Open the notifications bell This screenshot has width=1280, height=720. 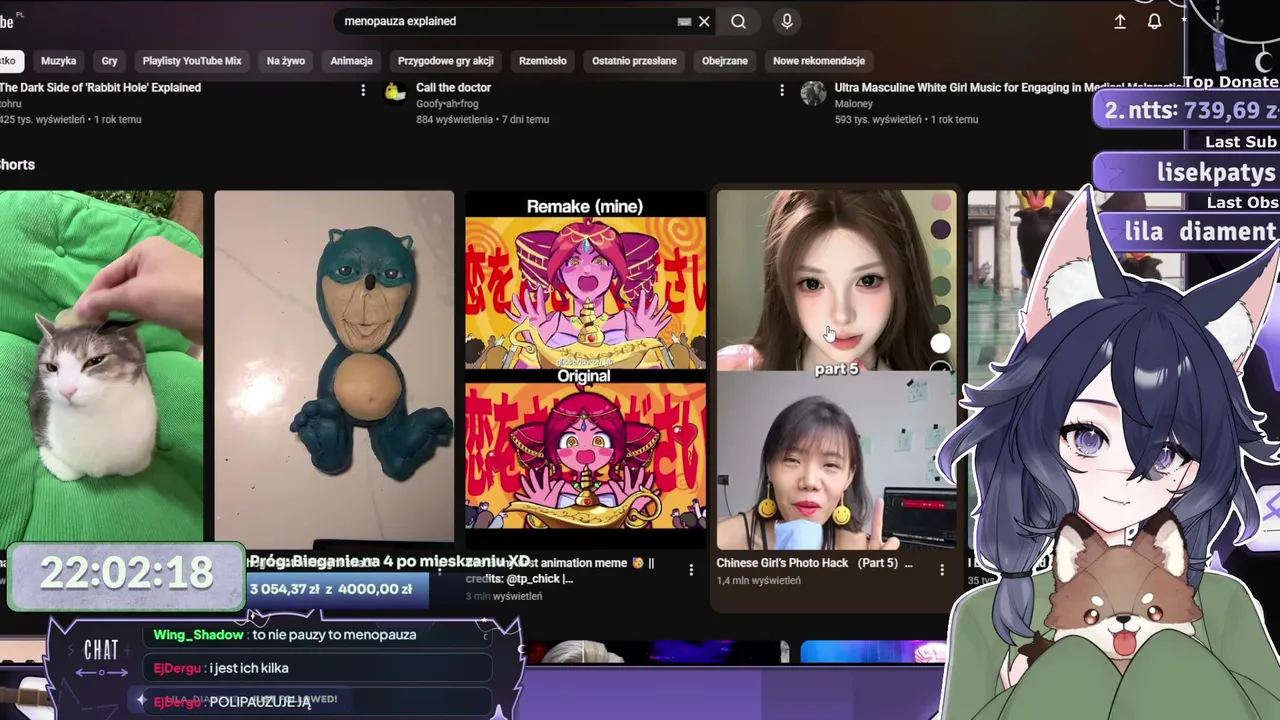[1154, 21]
